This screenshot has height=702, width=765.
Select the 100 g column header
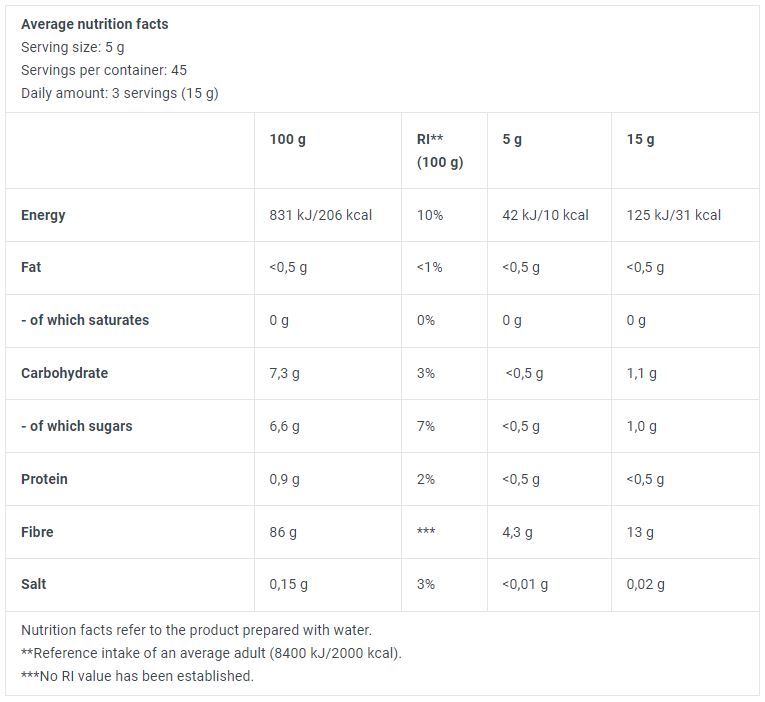coord(288,139)
